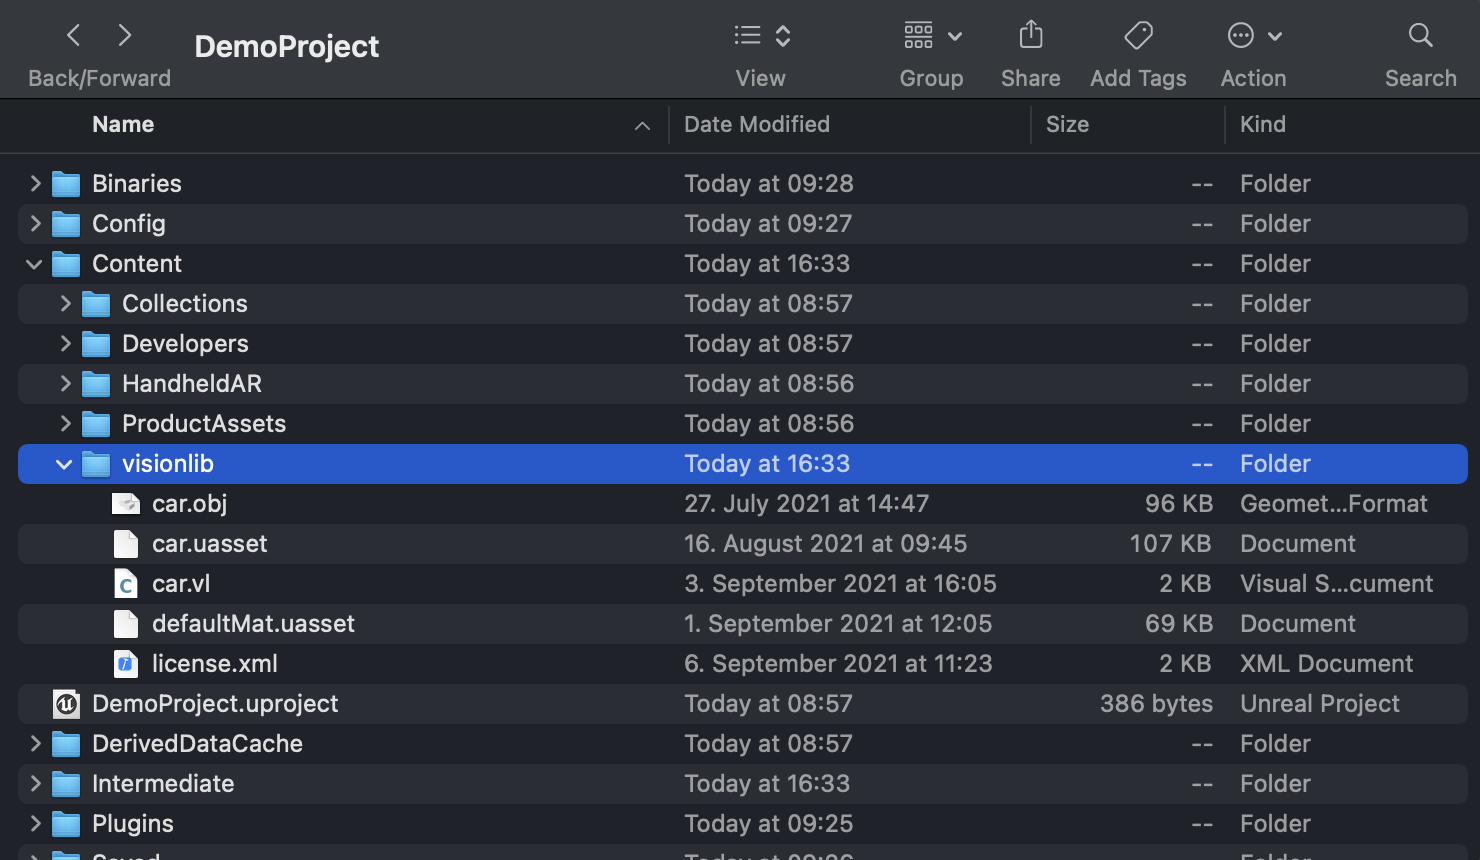Viewport: 1480px width, 860px height.
Task: Click the car.vl file icon
Action: point(126,584)
